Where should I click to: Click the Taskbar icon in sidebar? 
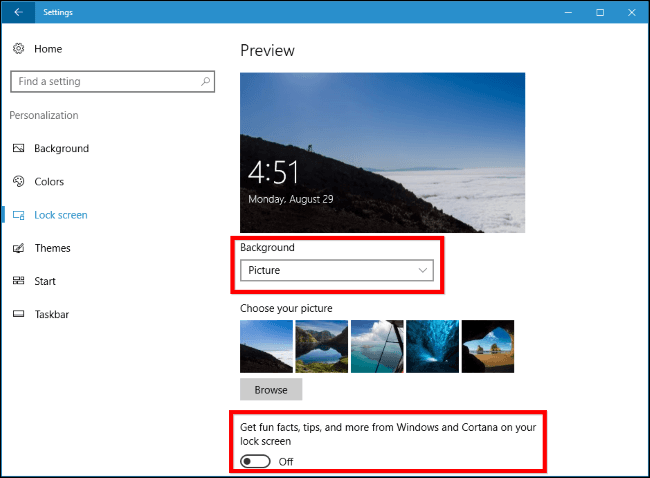point(18,314)
